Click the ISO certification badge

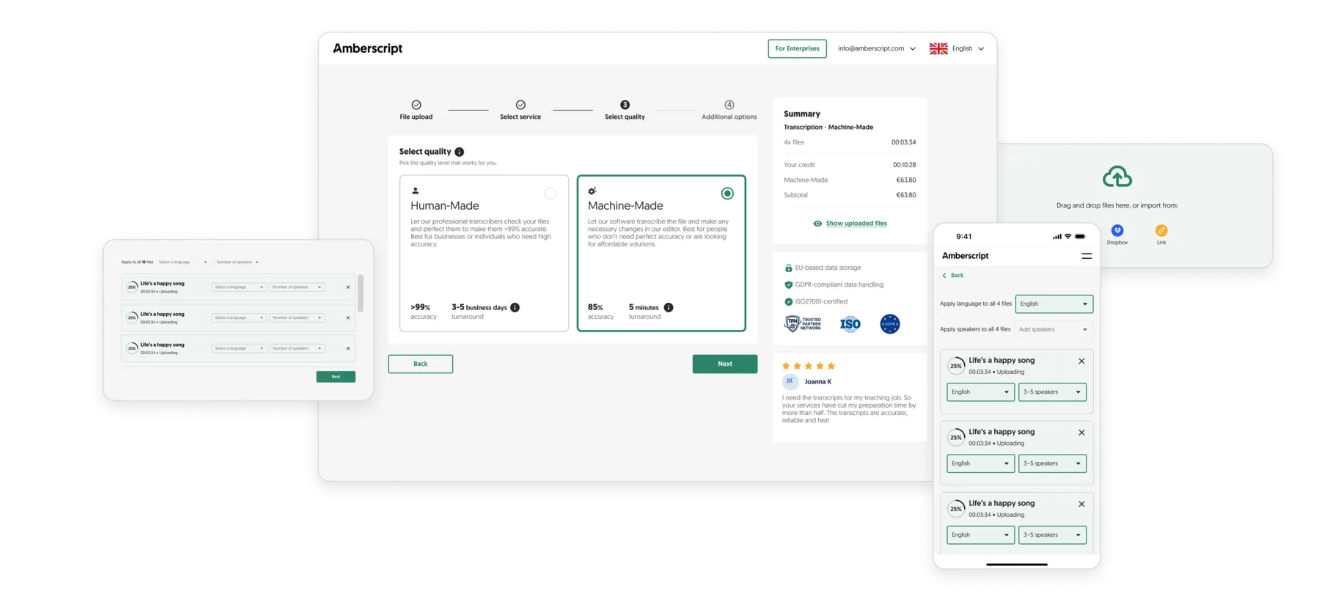pos(850,324)
